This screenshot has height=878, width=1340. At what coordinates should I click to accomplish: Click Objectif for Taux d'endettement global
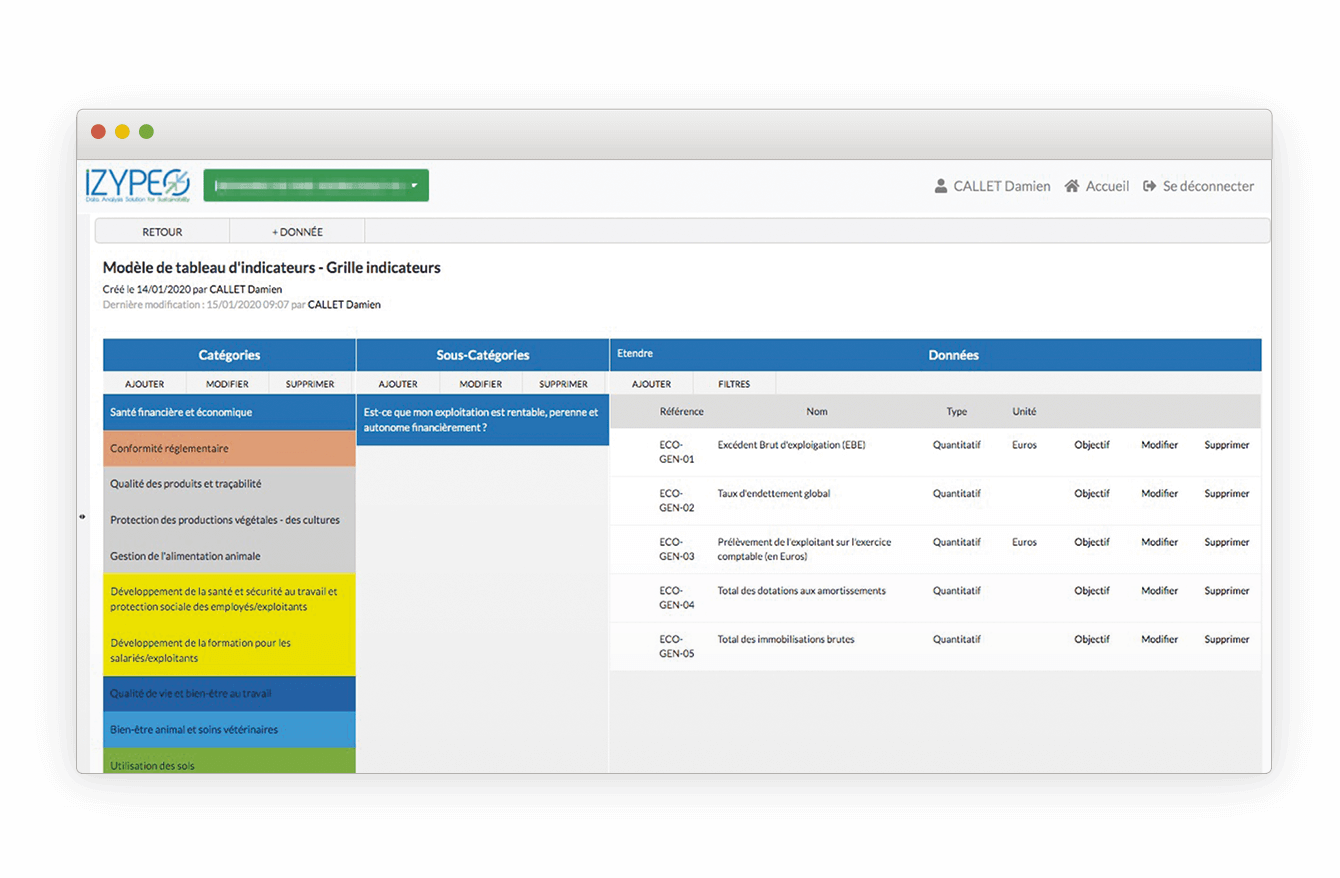point(1092,493)
